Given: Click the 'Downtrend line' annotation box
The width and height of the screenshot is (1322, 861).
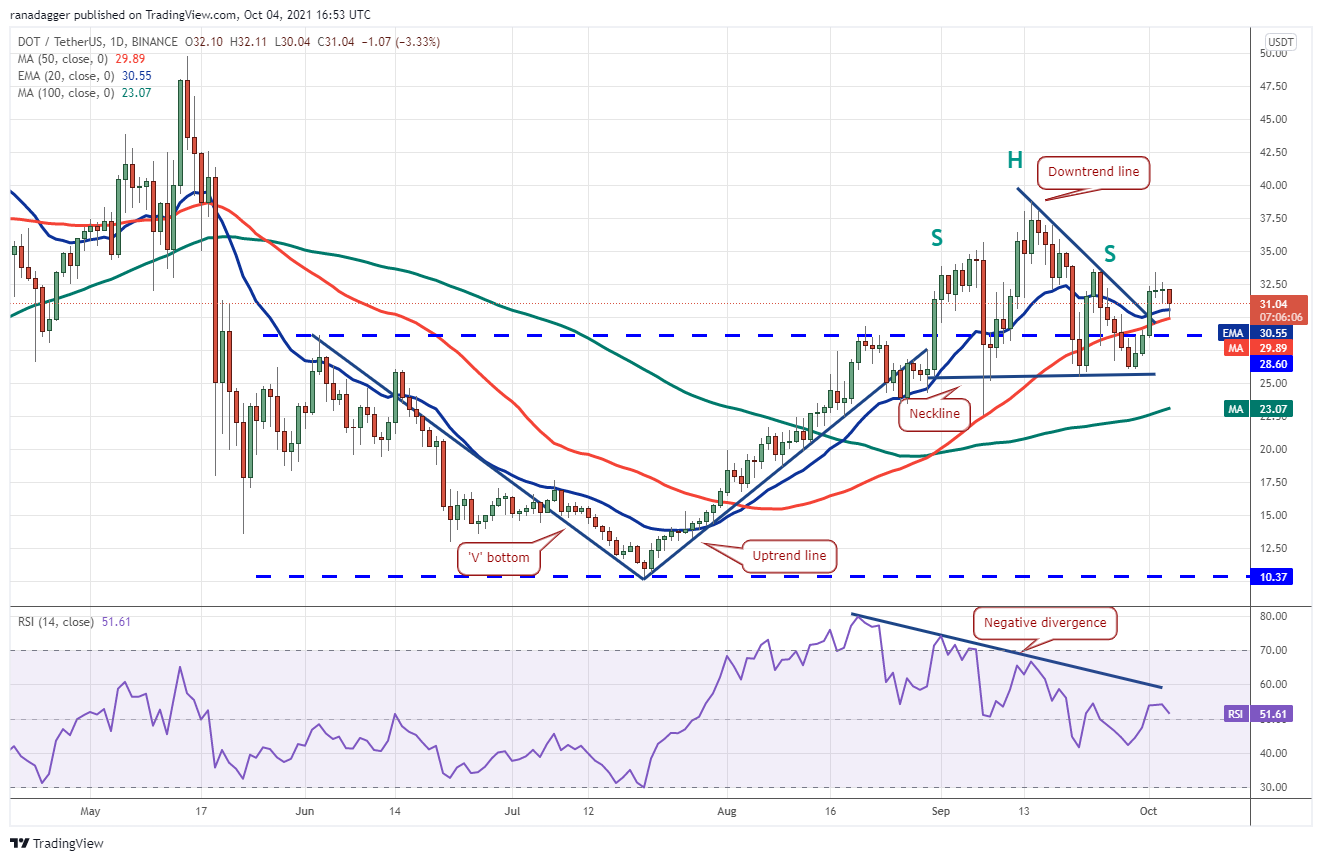Looking at the screenshot, I should (1093, 172).
